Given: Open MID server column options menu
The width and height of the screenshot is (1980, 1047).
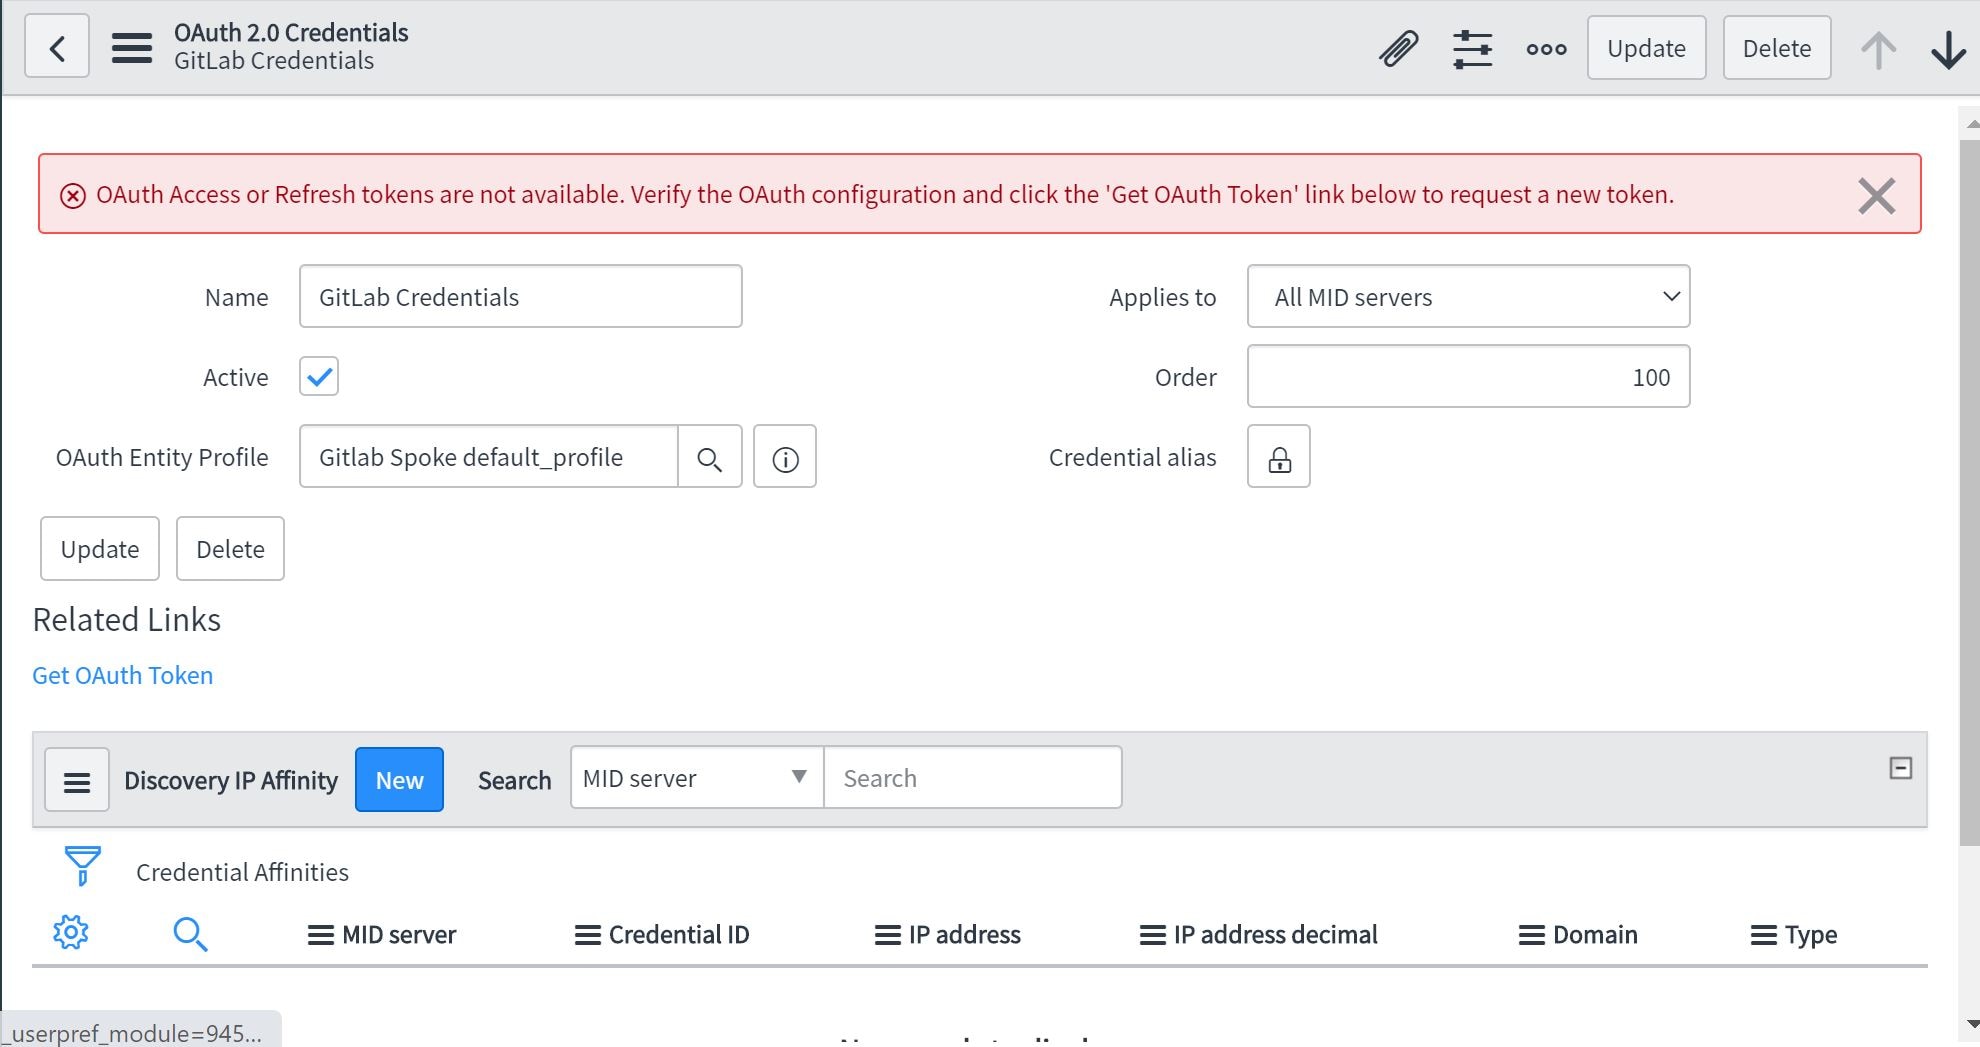Looking at the screenshot, I should click(320, 935).
